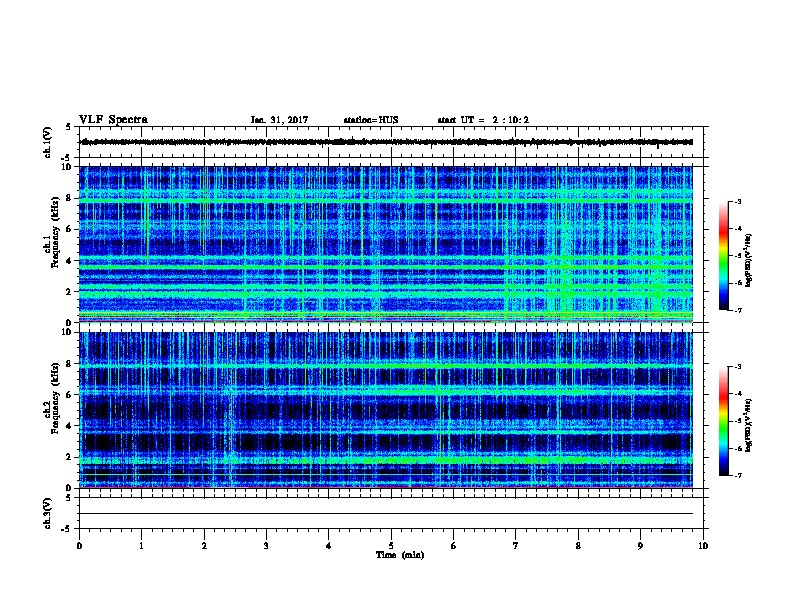792x612 pixels.
Task: Click the time axis tick label "7"
Action: [516, 546]
